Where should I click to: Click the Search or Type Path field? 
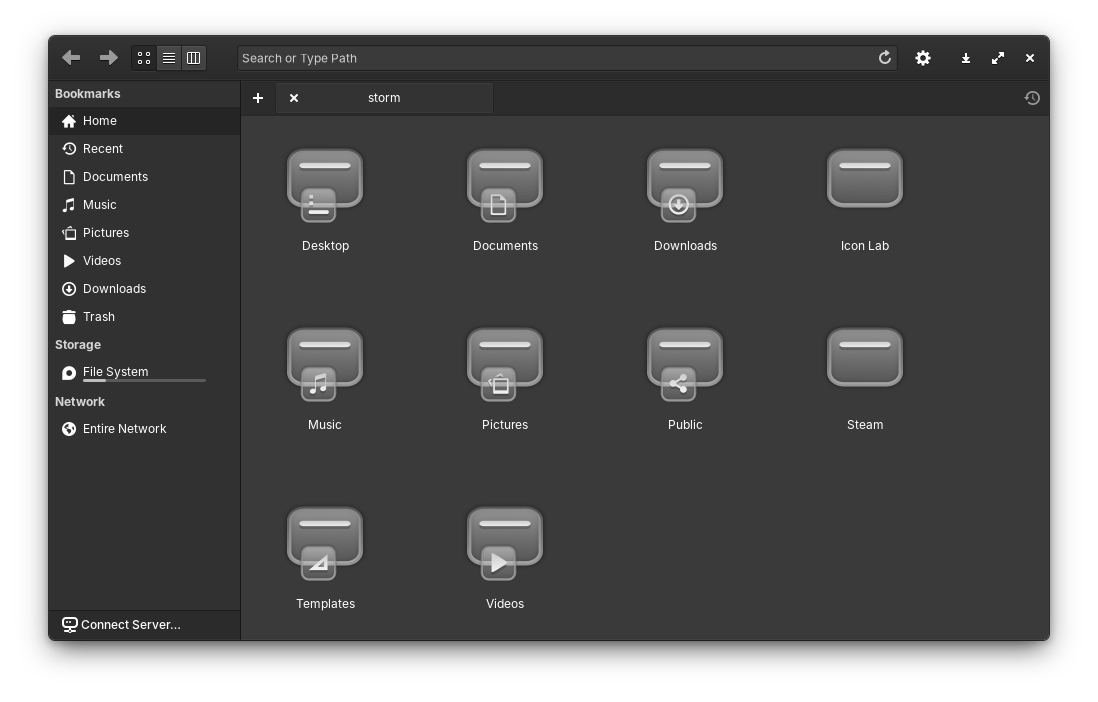(x=555, y=58)
